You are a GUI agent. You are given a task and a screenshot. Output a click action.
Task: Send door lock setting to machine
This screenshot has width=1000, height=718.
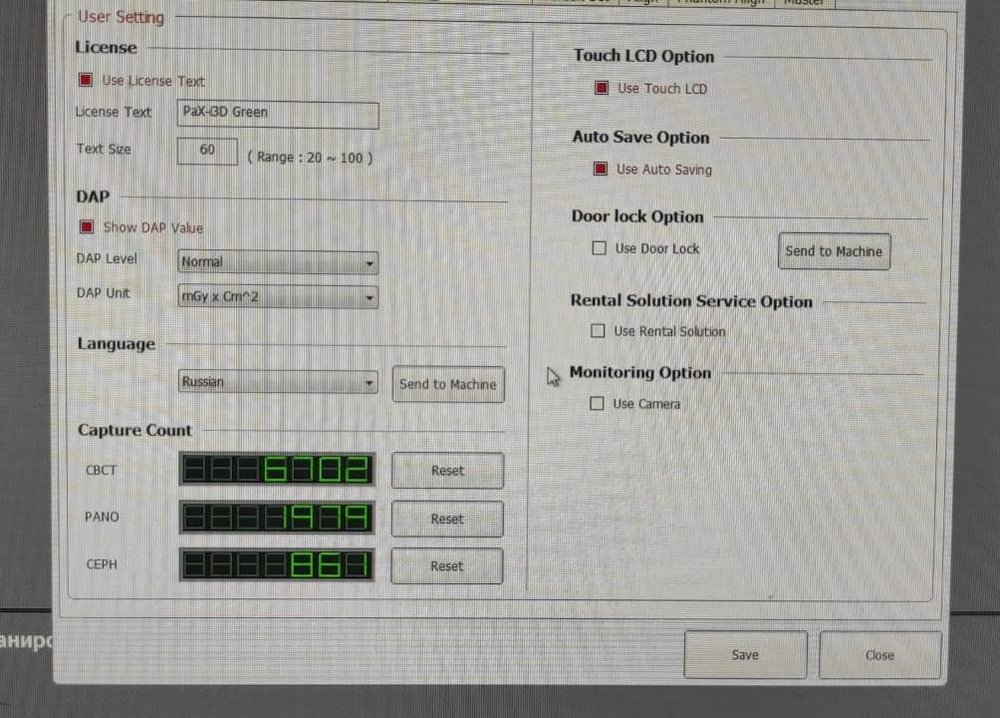tap(834, 251)
